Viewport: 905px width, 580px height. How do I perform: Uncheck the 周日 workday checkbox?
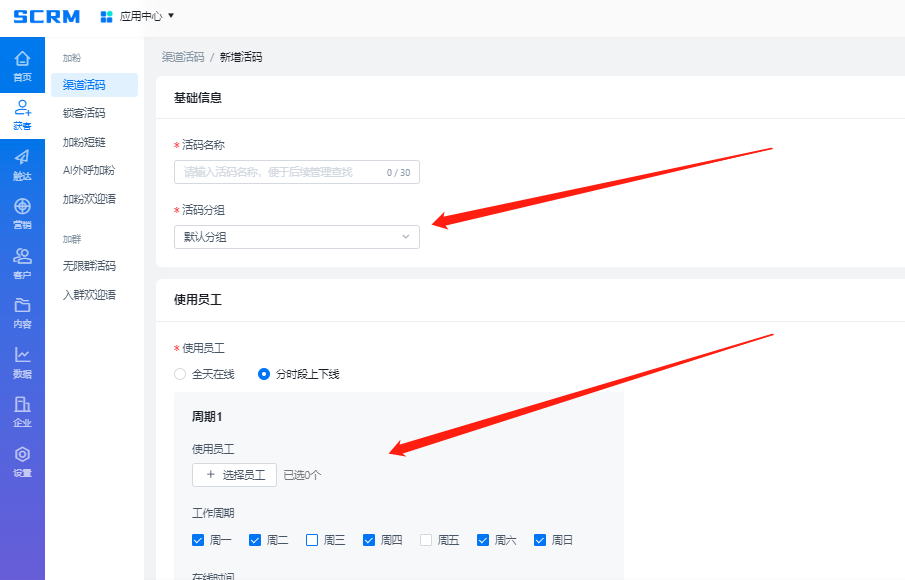point(541,540)
